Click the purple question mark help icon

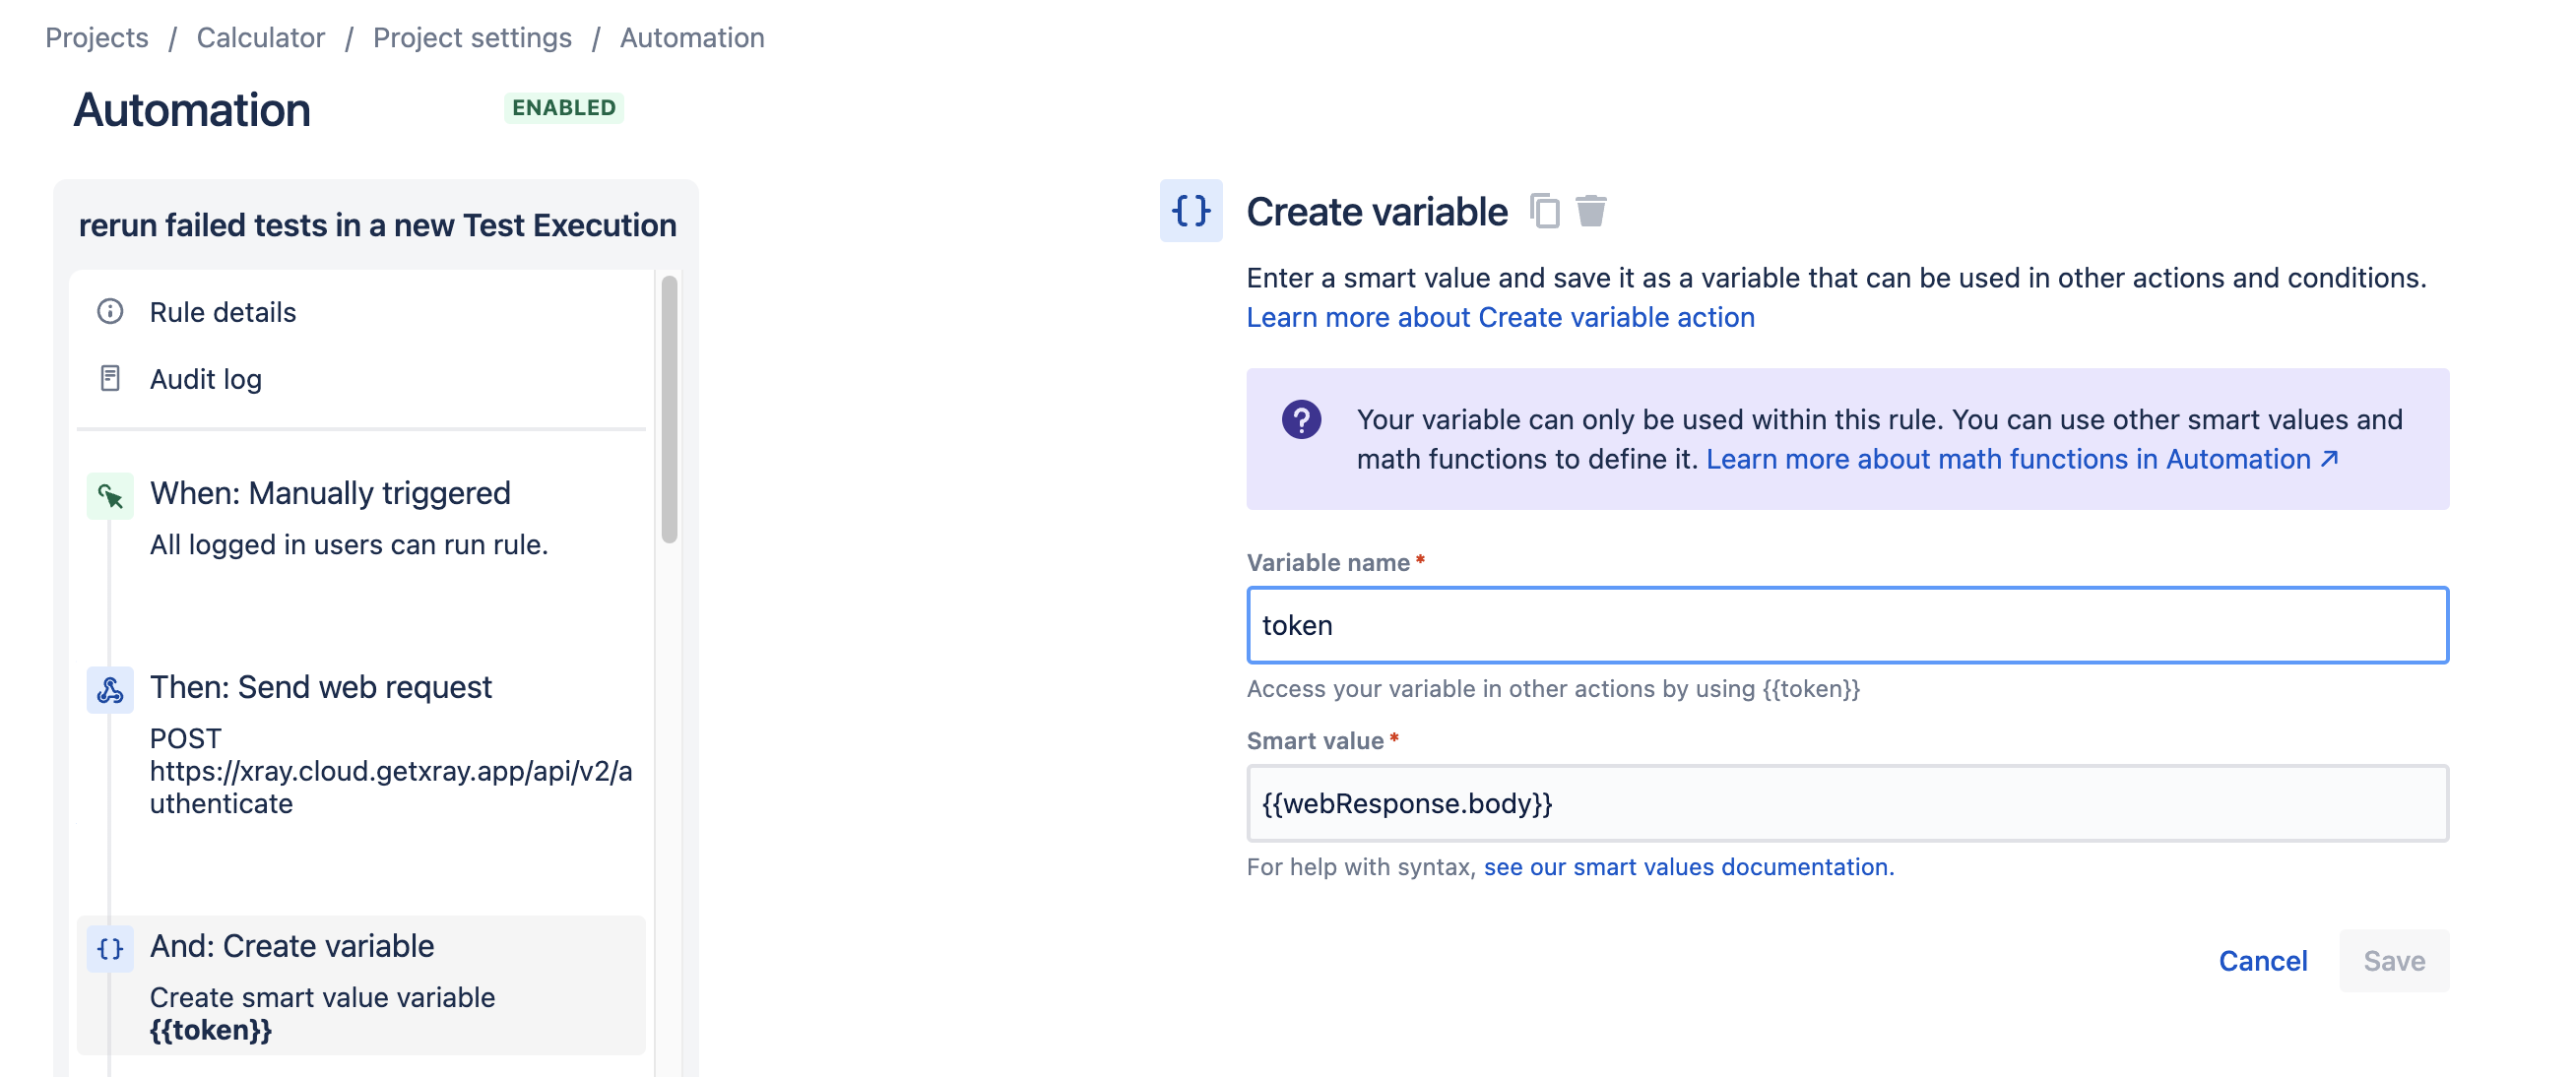pyautogui.click(x=1301, y=419)
